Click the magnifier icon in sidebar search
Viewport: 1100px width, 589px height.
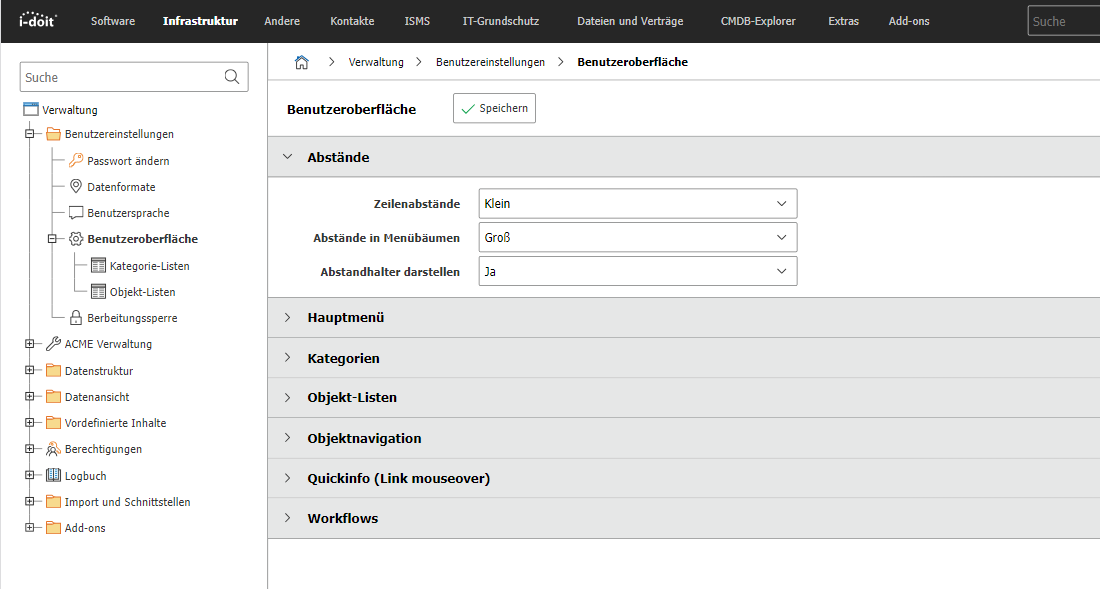232,77
